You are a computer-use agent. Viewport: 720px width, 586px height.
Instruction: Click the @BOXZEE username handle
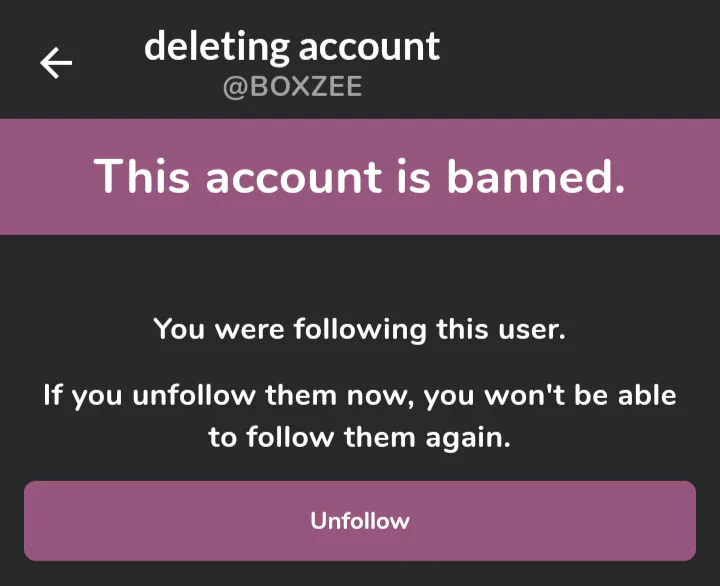coord(292,87)
